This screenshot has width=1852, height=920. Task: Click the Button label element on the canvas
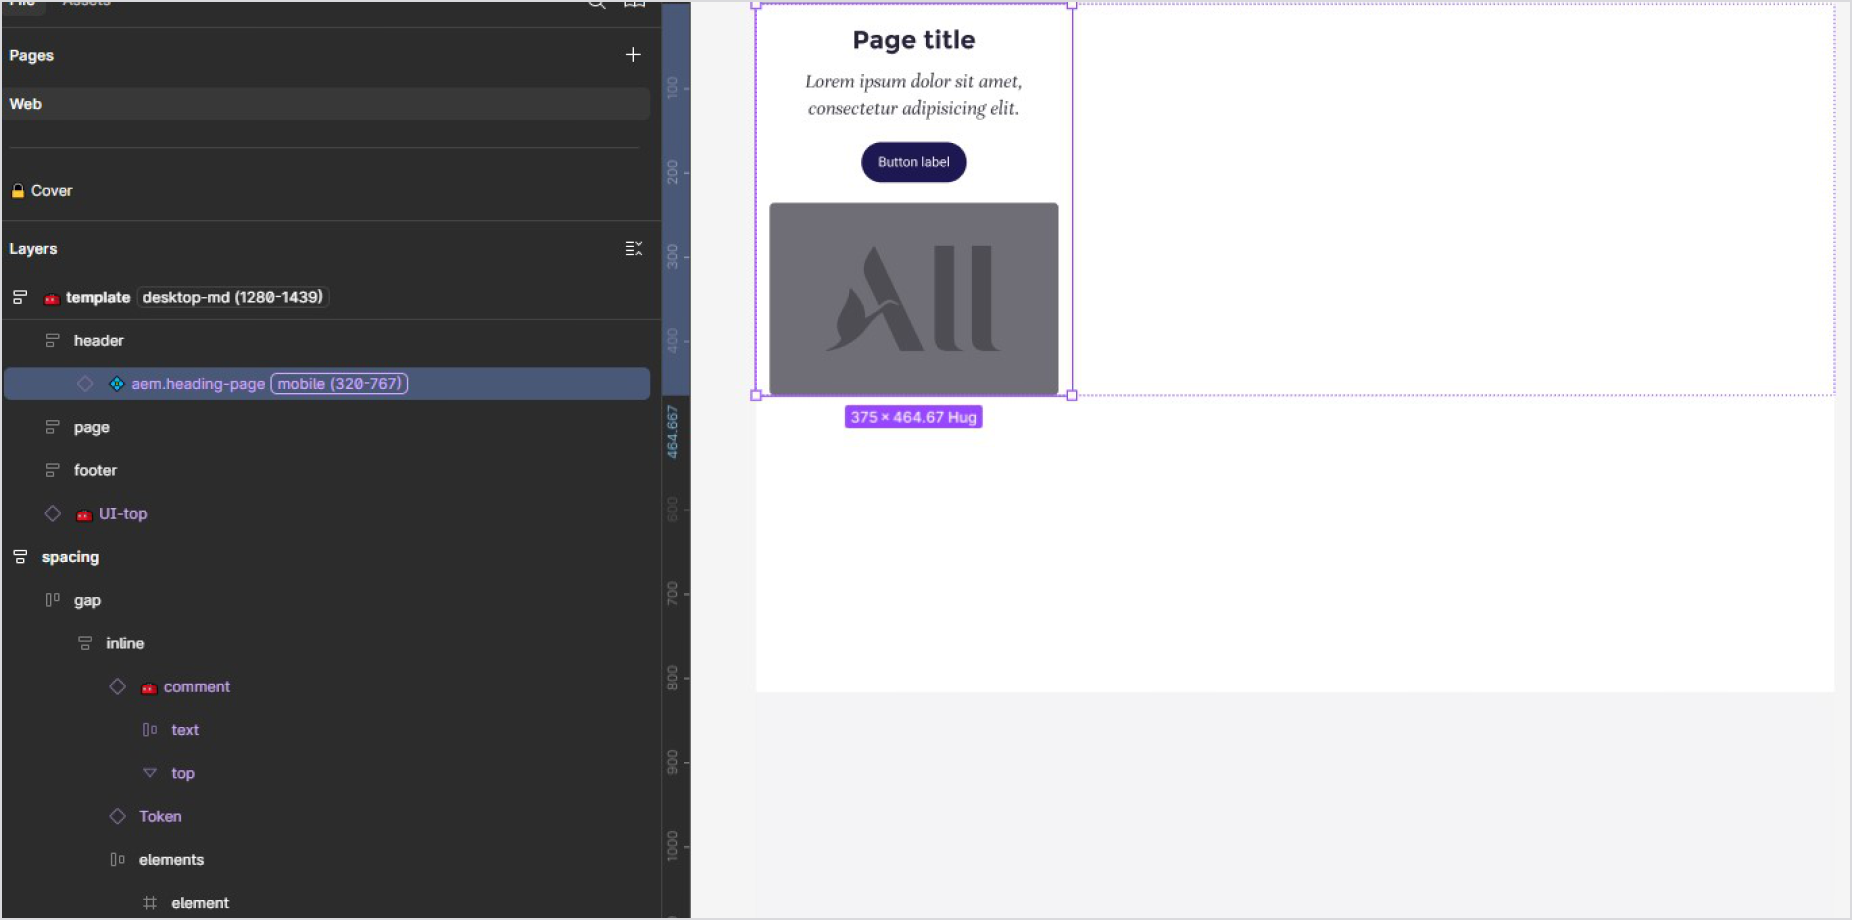click(912, 161)
